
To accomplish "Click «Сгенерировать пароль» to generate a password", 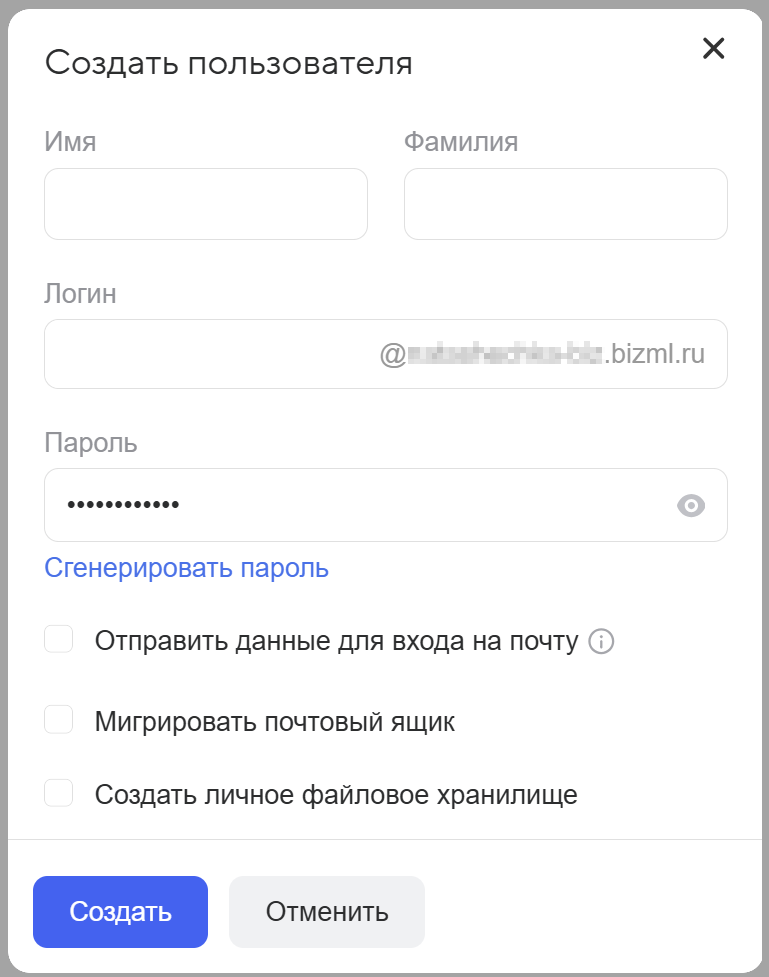I will click(x=185, y=567).
